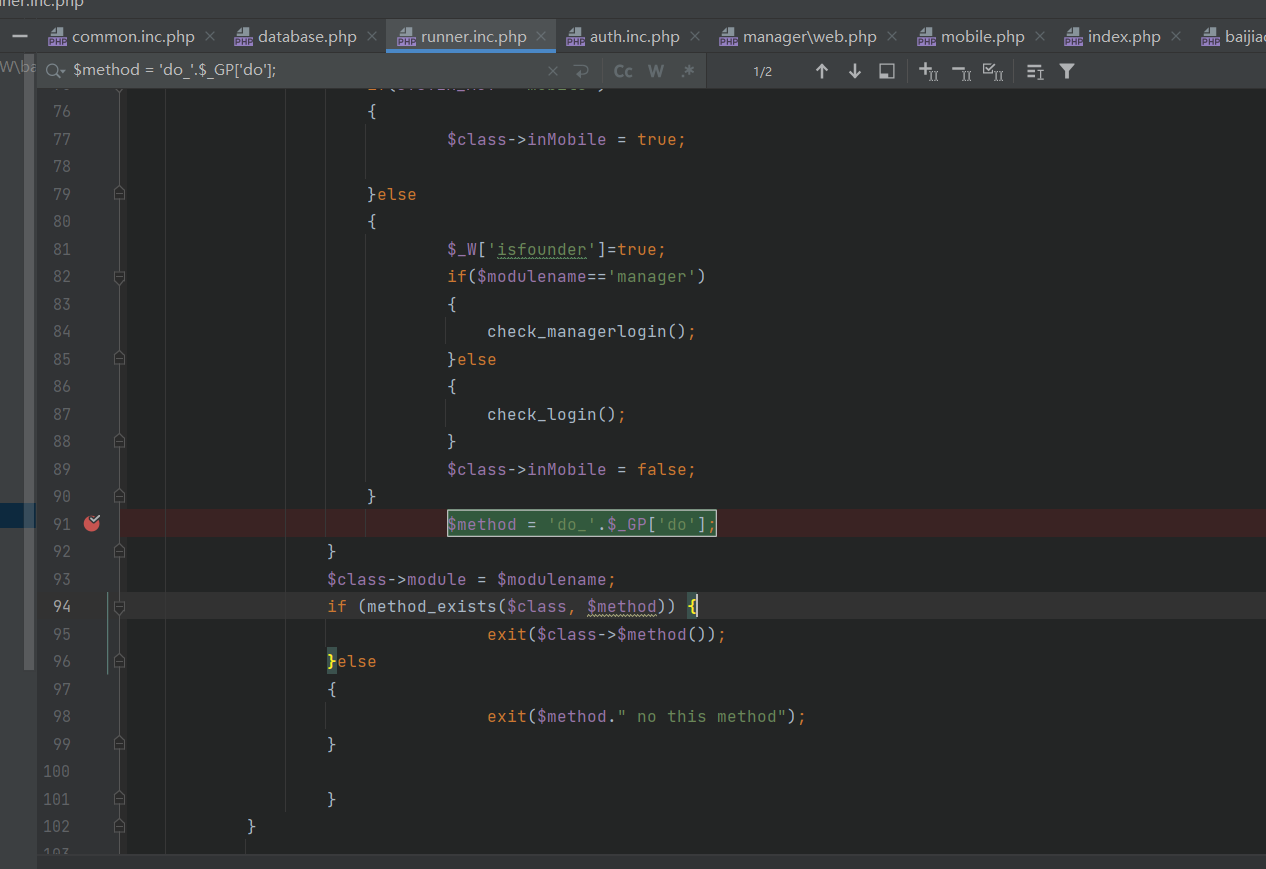This screenshot has width=1266, height=869.
Task: Clear the find field text
Action: tap(553, 71)
